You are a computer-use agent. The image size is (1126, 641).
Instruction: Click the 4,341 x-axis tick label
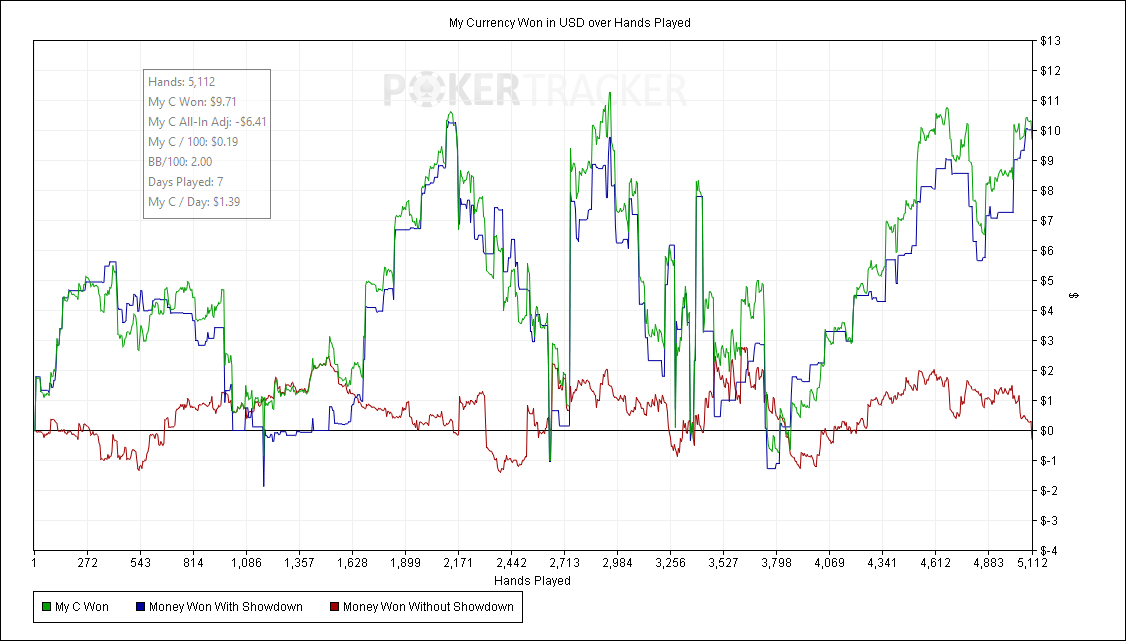click(x=882, y=563)
